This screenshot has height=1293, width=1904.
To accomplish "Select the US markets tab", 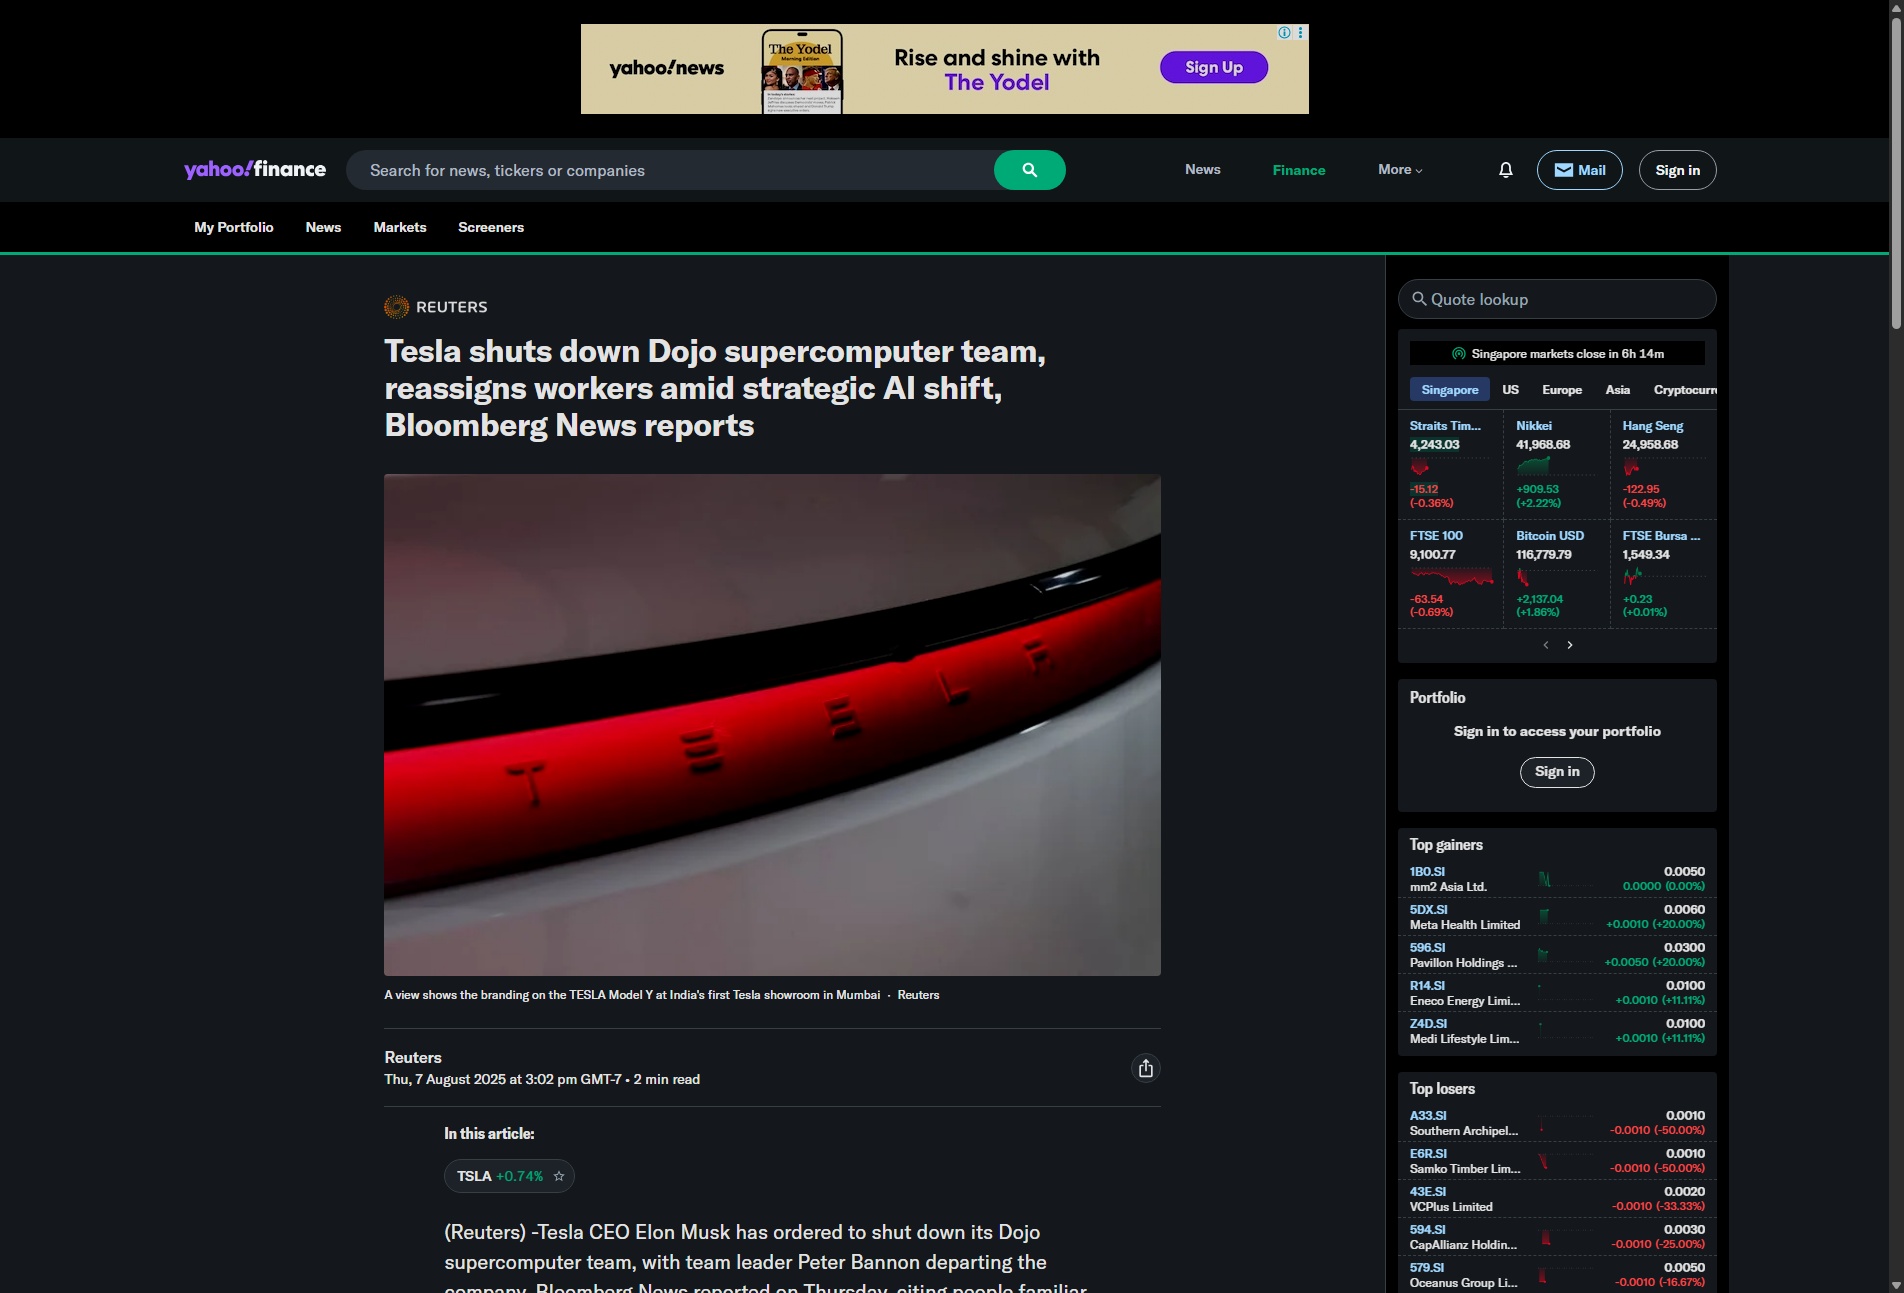I will click(x=1510, y=390).
